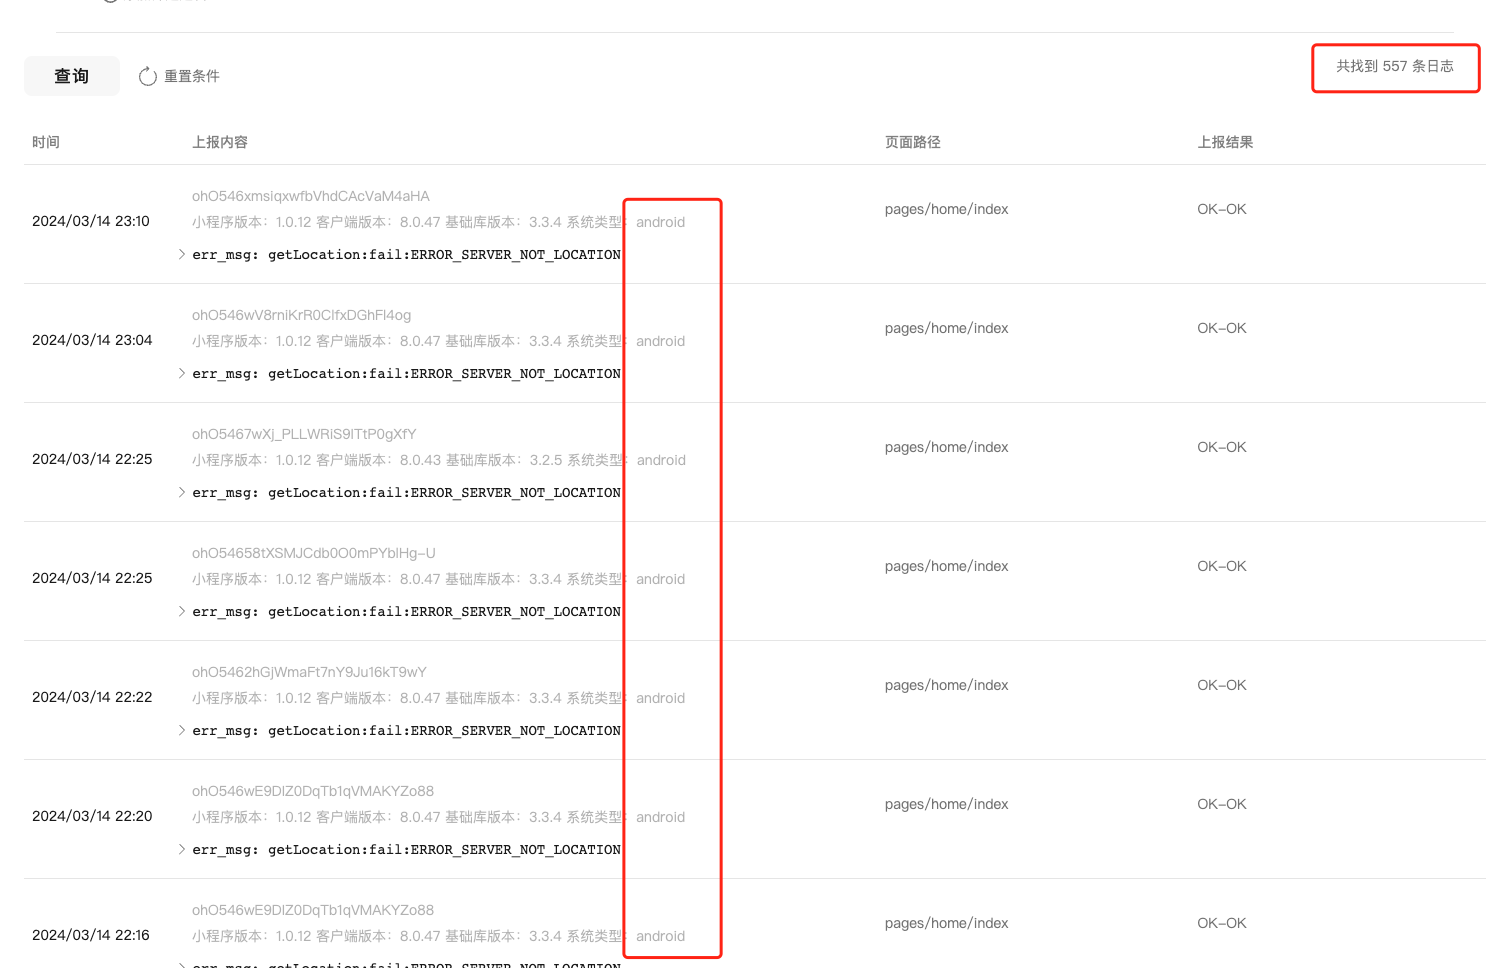Click the 重置条件 reset icon
The width and height of the screenshot is (1509, 968).
(148, 77)
